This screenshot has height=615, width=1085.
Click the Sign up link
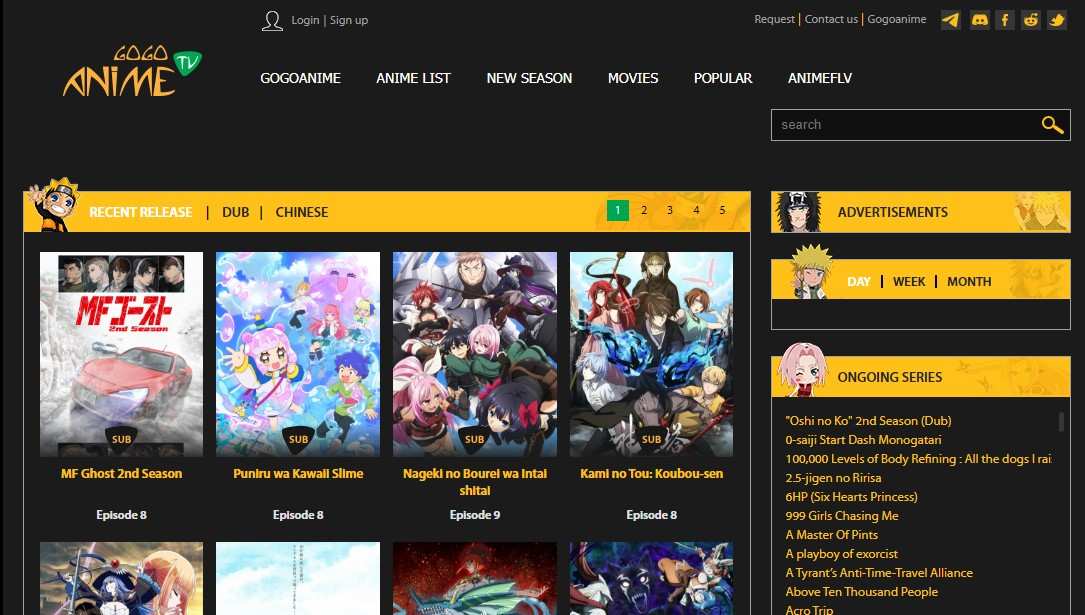[349, 20]
